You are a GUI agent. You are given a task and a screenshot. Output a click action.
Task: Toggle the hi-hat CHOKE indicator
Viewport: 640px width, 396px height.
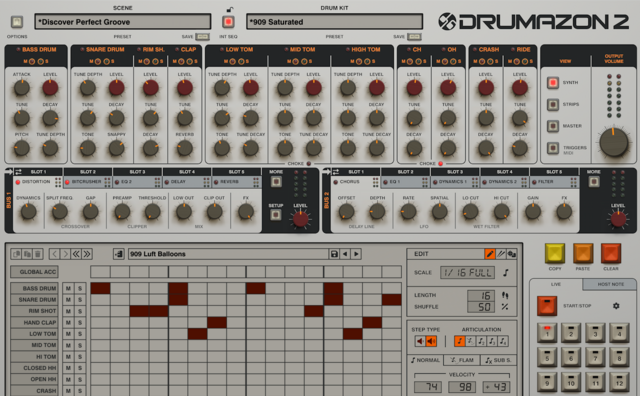tap(440, 164)
